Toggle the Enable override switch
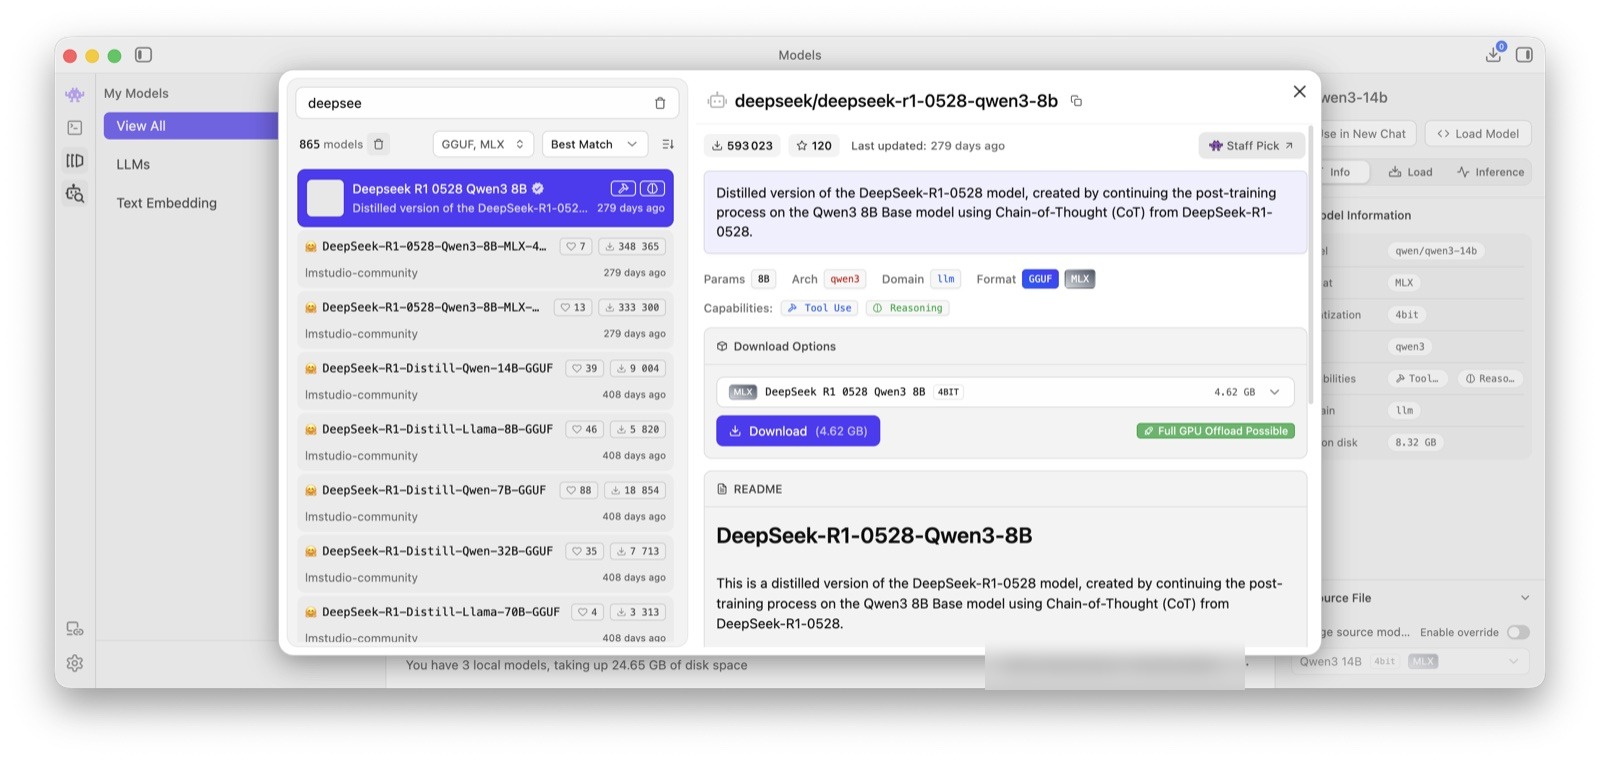Screen dimensions: 1600x760 coord(1518,632)
